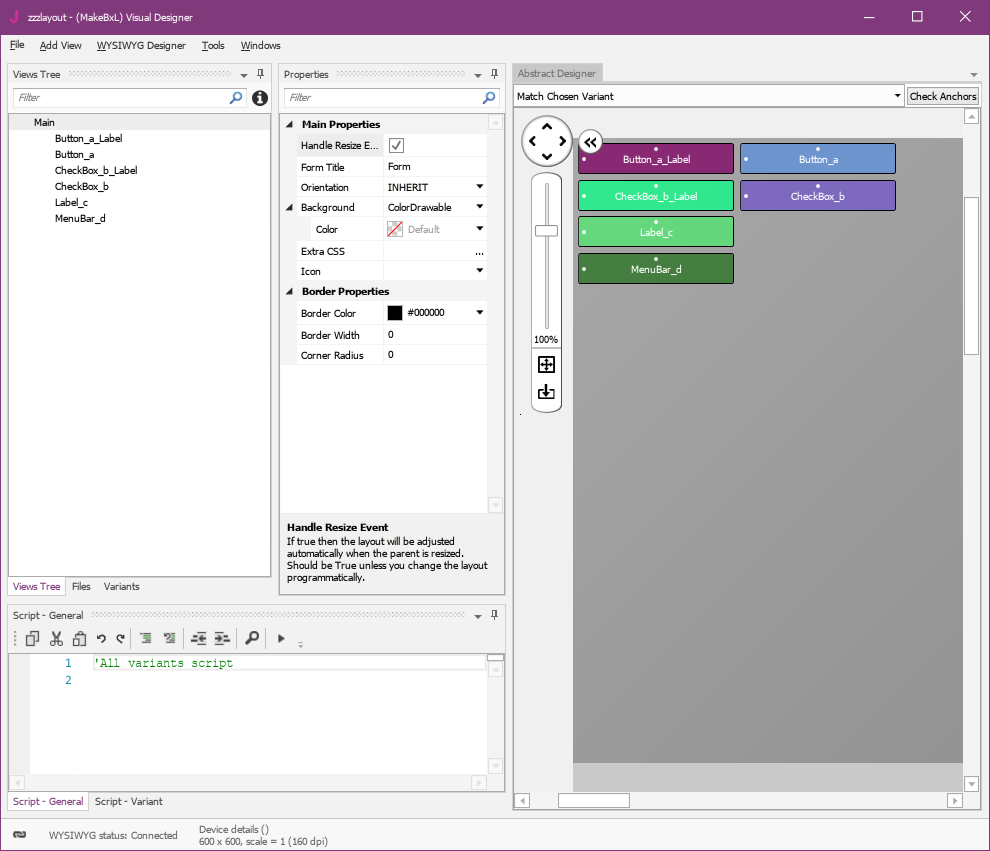Collapse the Border Properties section
The width and height of the screenshot is (990, 851).
tap(290, 292)
